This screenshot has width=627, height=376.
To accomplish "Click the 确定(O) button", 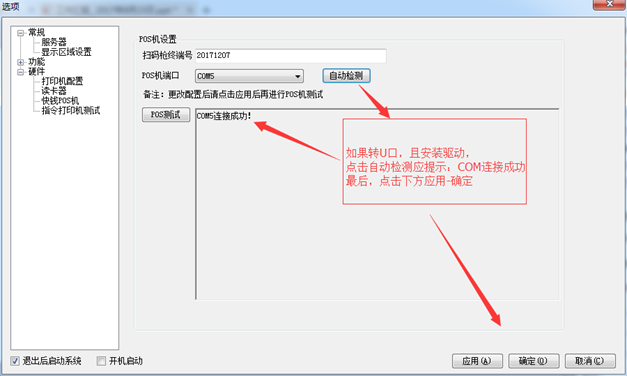I will (x=533, y=361).
